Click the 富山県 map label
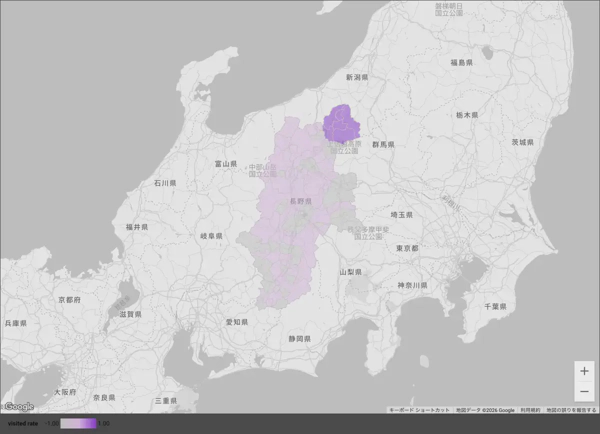This screenshot has height=434, width=600. [226, 164]
